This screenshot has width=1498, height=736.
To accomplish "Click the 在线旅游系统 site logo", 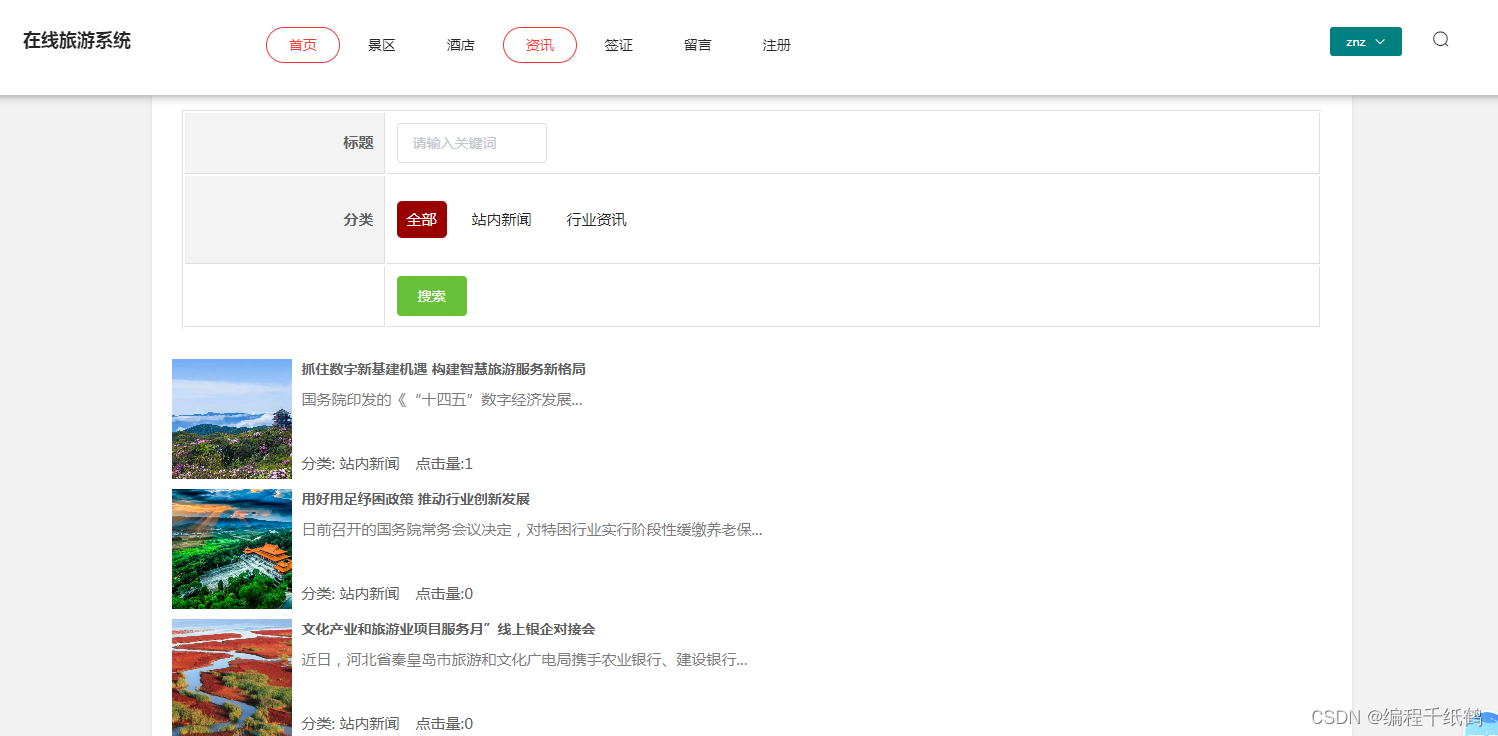I will point(76,40).
